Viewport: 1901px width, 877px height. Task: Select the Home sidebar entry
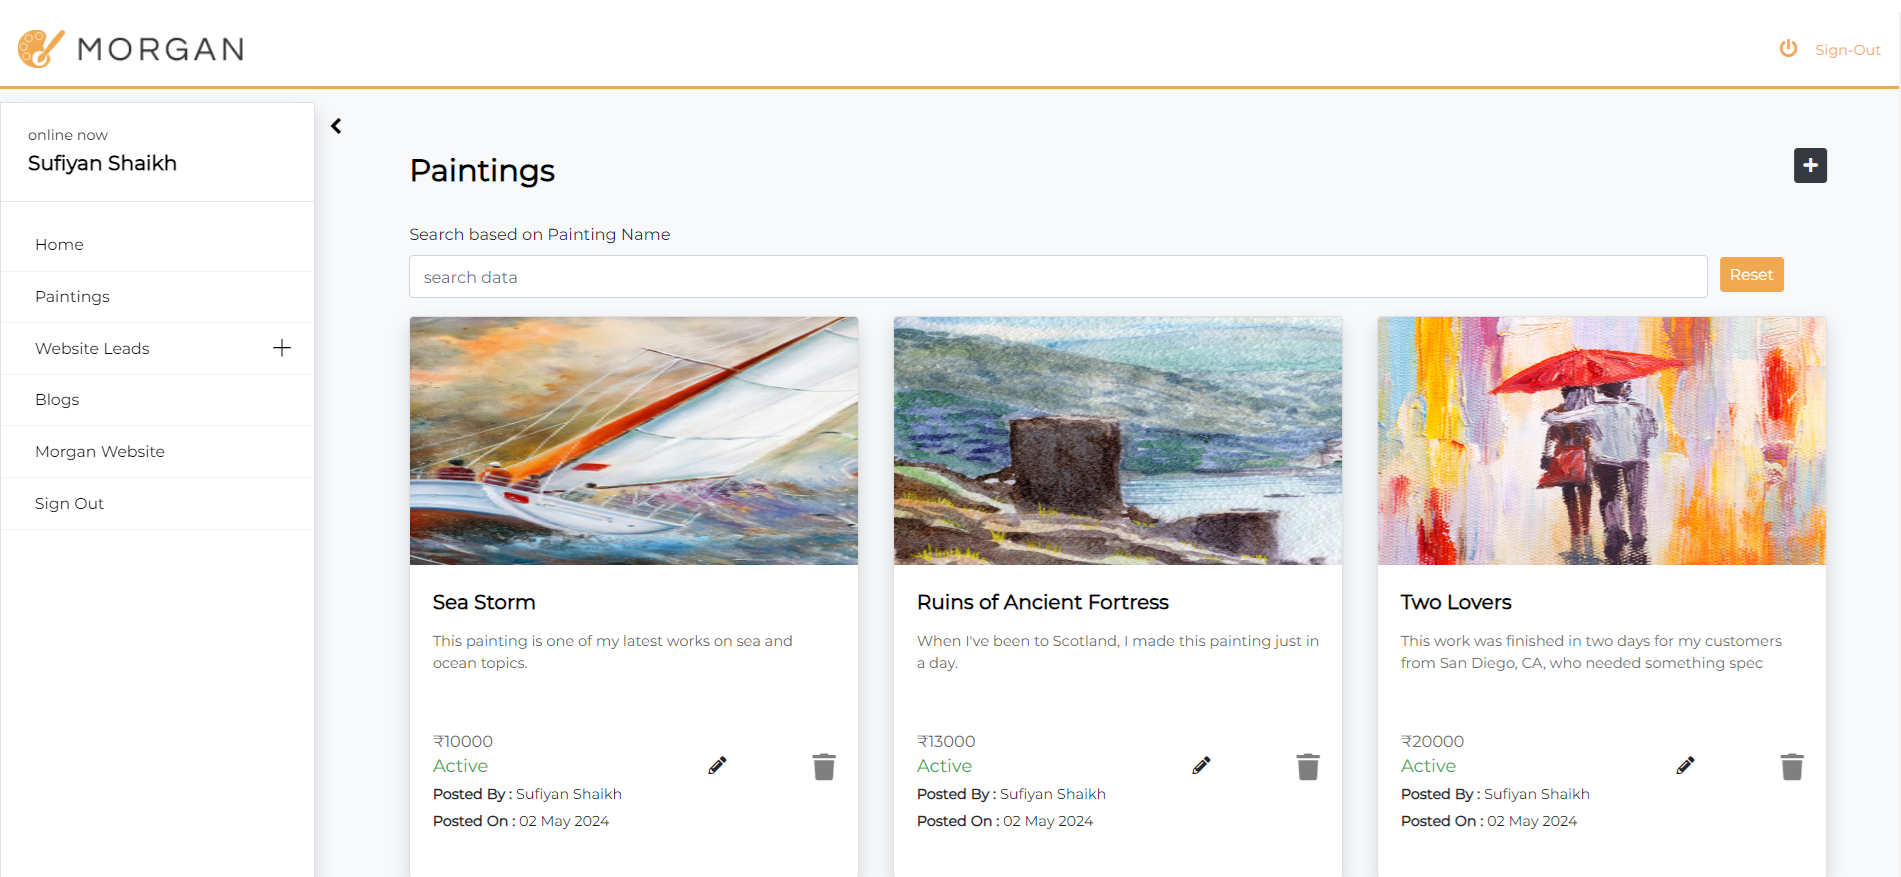point(59,244)
